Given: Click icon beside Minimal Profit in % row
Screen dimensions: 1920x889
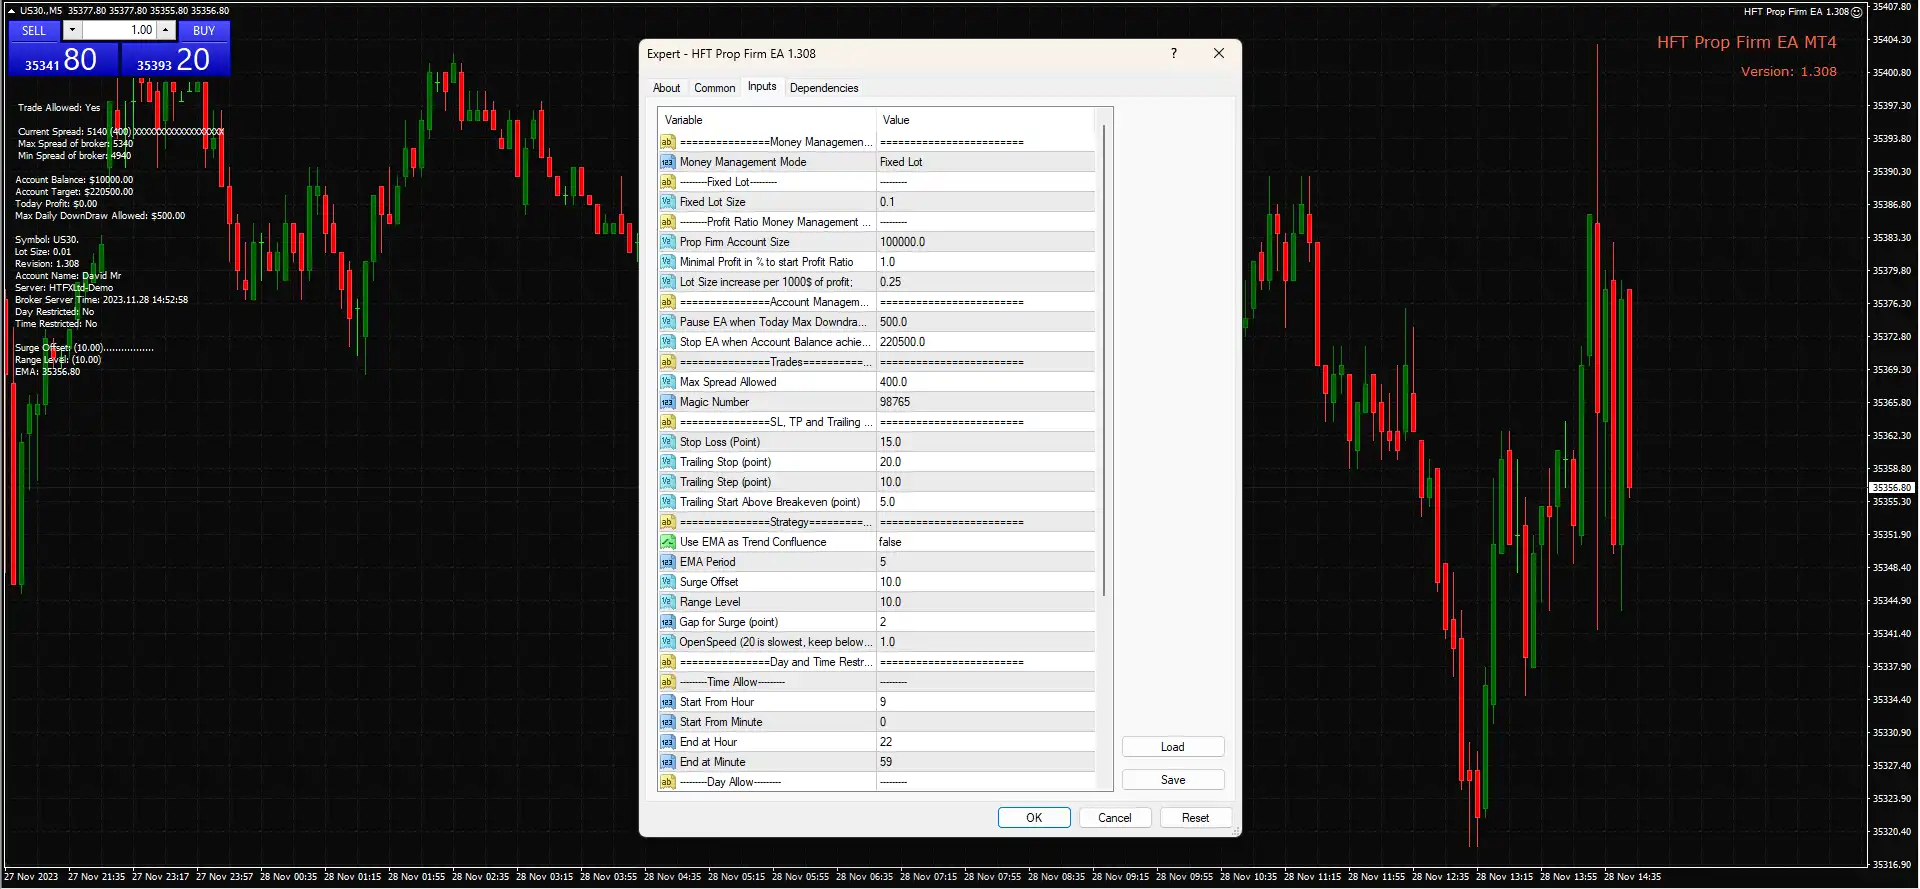Looking at the screenshot, I should coord(667,262).
